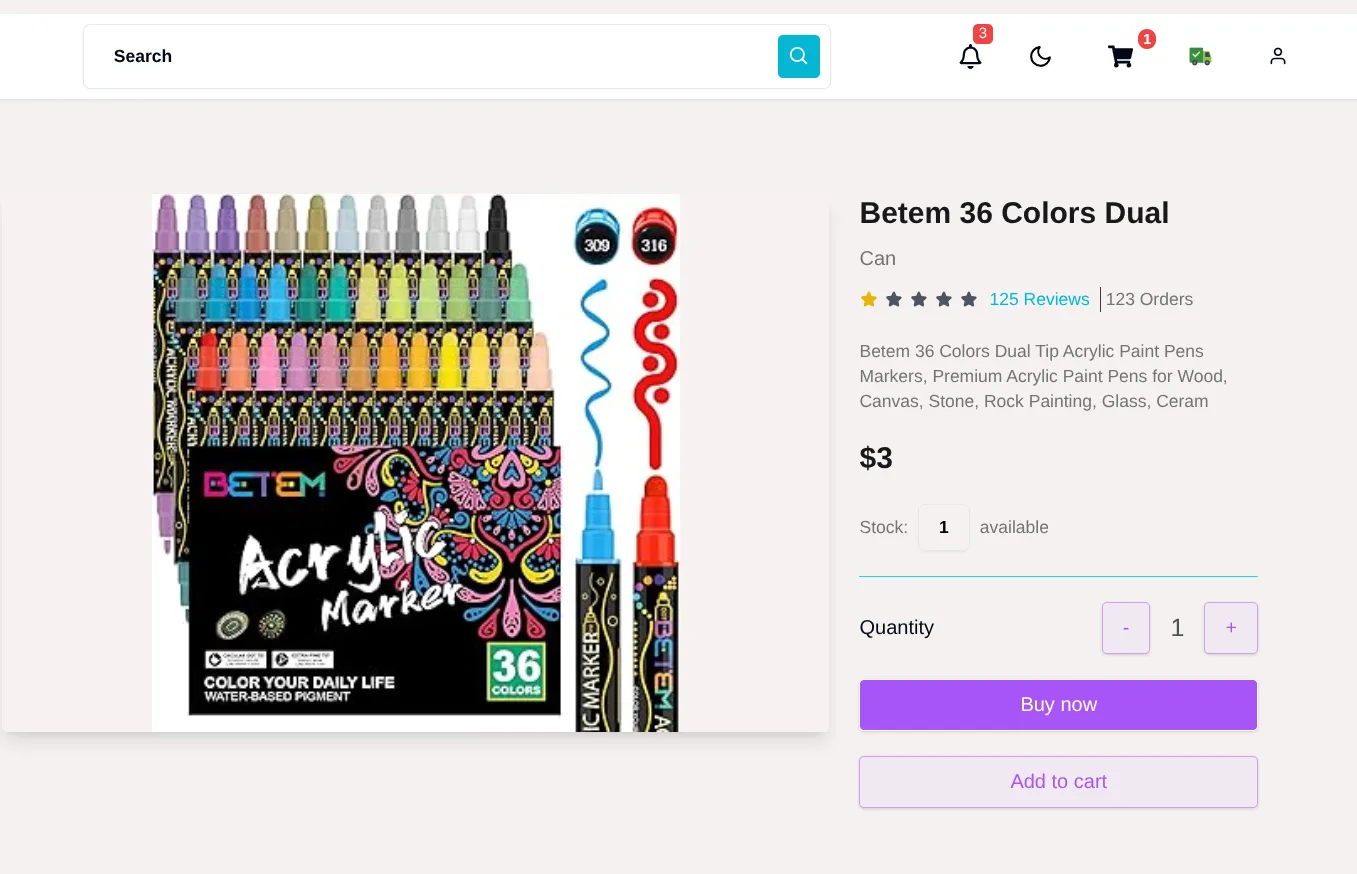The height and width of the screenshot is (874, 1357).
Task: Open the user account icon
Action: click(x=1277, y=57)
